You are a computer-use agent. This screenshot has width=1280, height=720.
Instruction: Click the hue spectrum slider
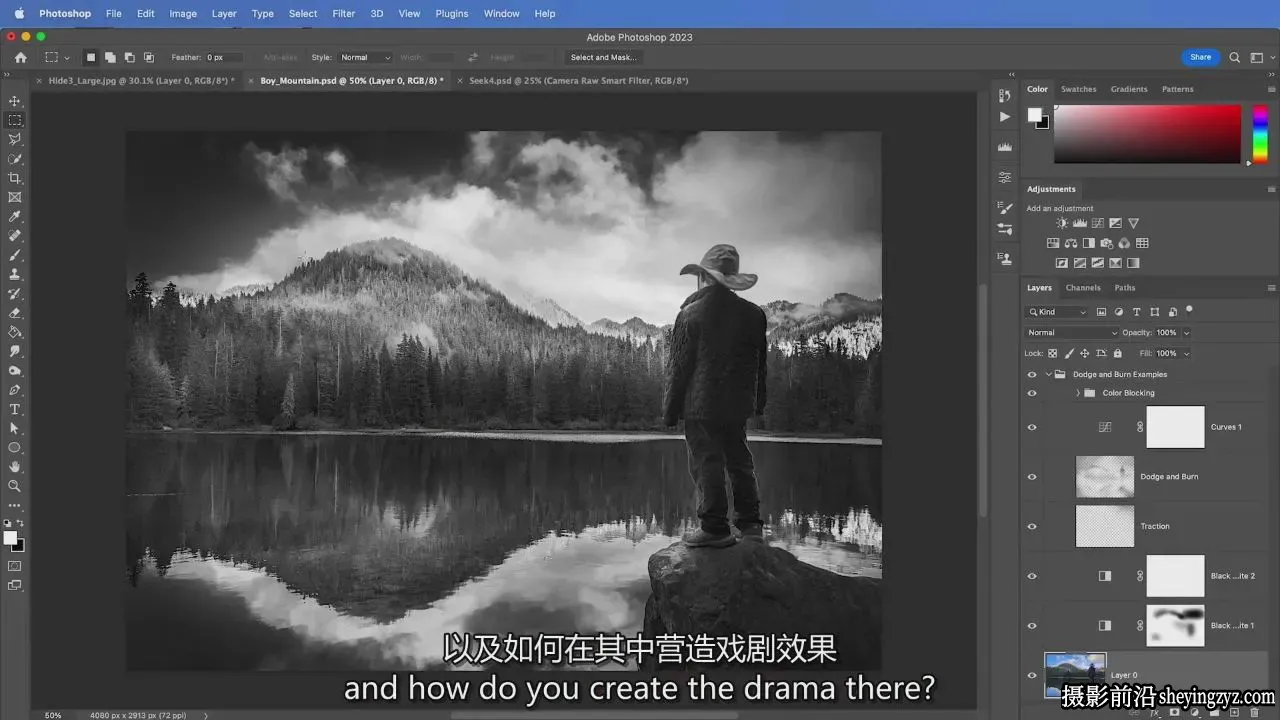(x=1261, y=134)
